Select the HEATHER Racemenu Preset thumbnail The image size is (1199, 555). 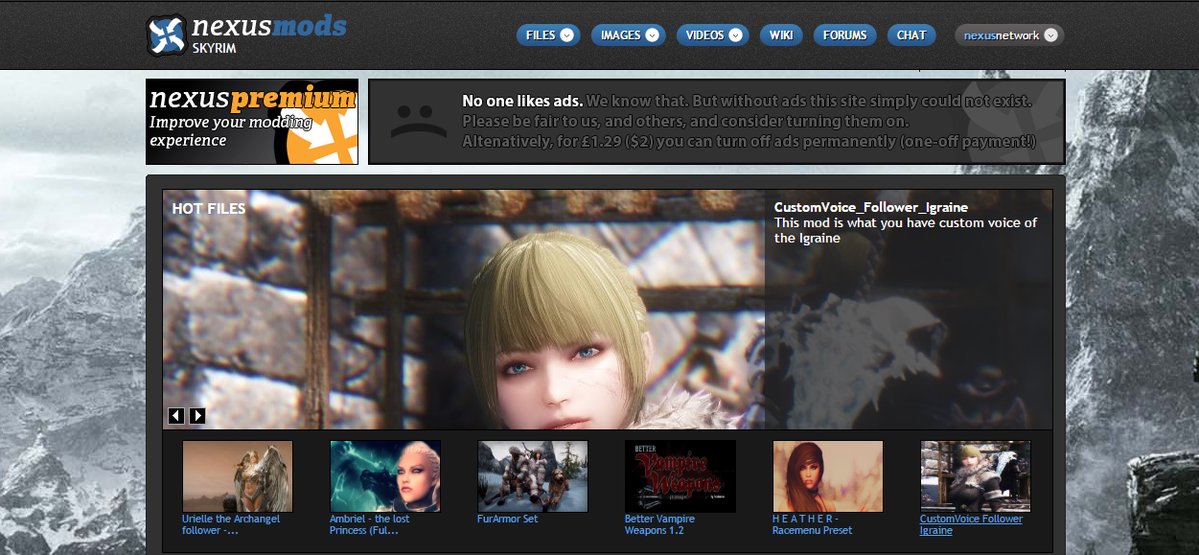click(827, 476)
